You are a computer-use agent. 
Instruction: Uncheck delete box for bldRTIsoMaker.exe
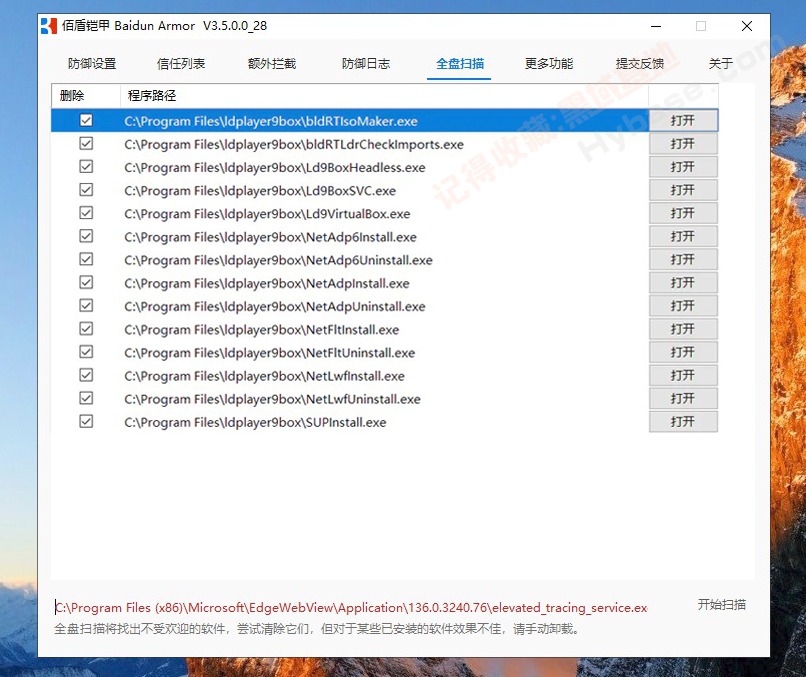(86, 120)
